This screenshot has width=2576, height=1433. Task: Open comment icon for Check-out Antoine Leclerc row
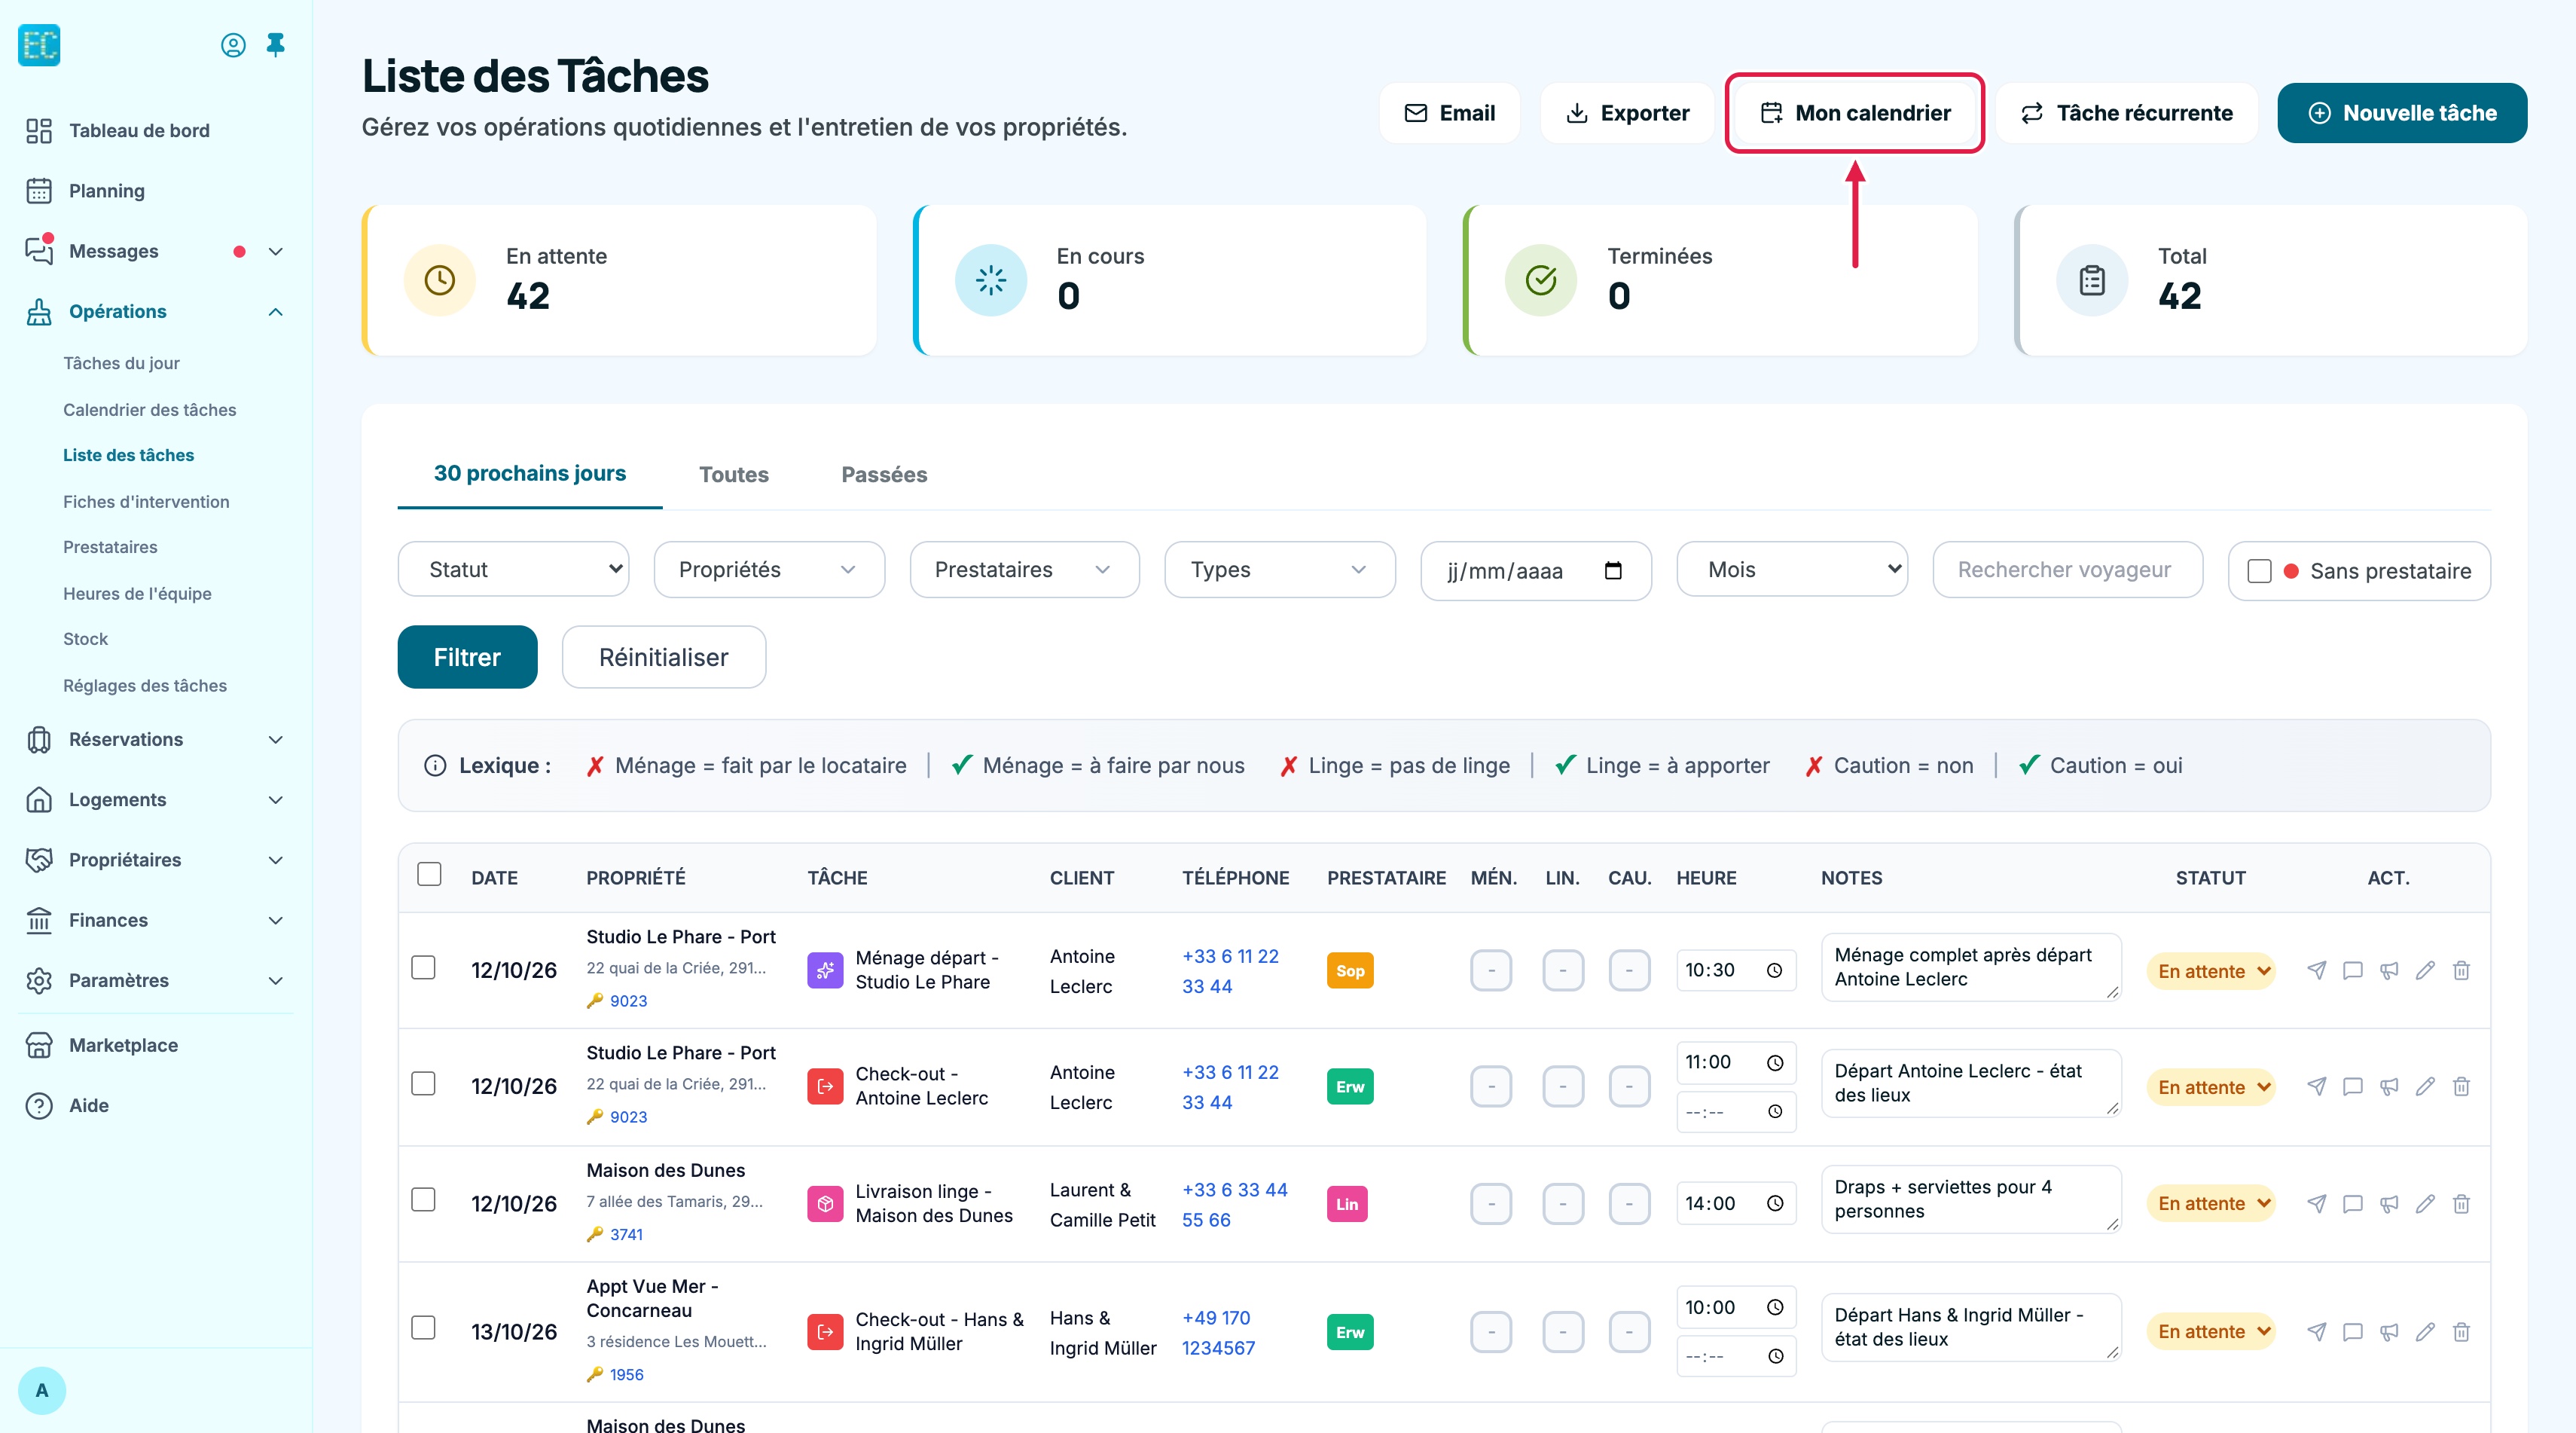click(2352, 1086)
